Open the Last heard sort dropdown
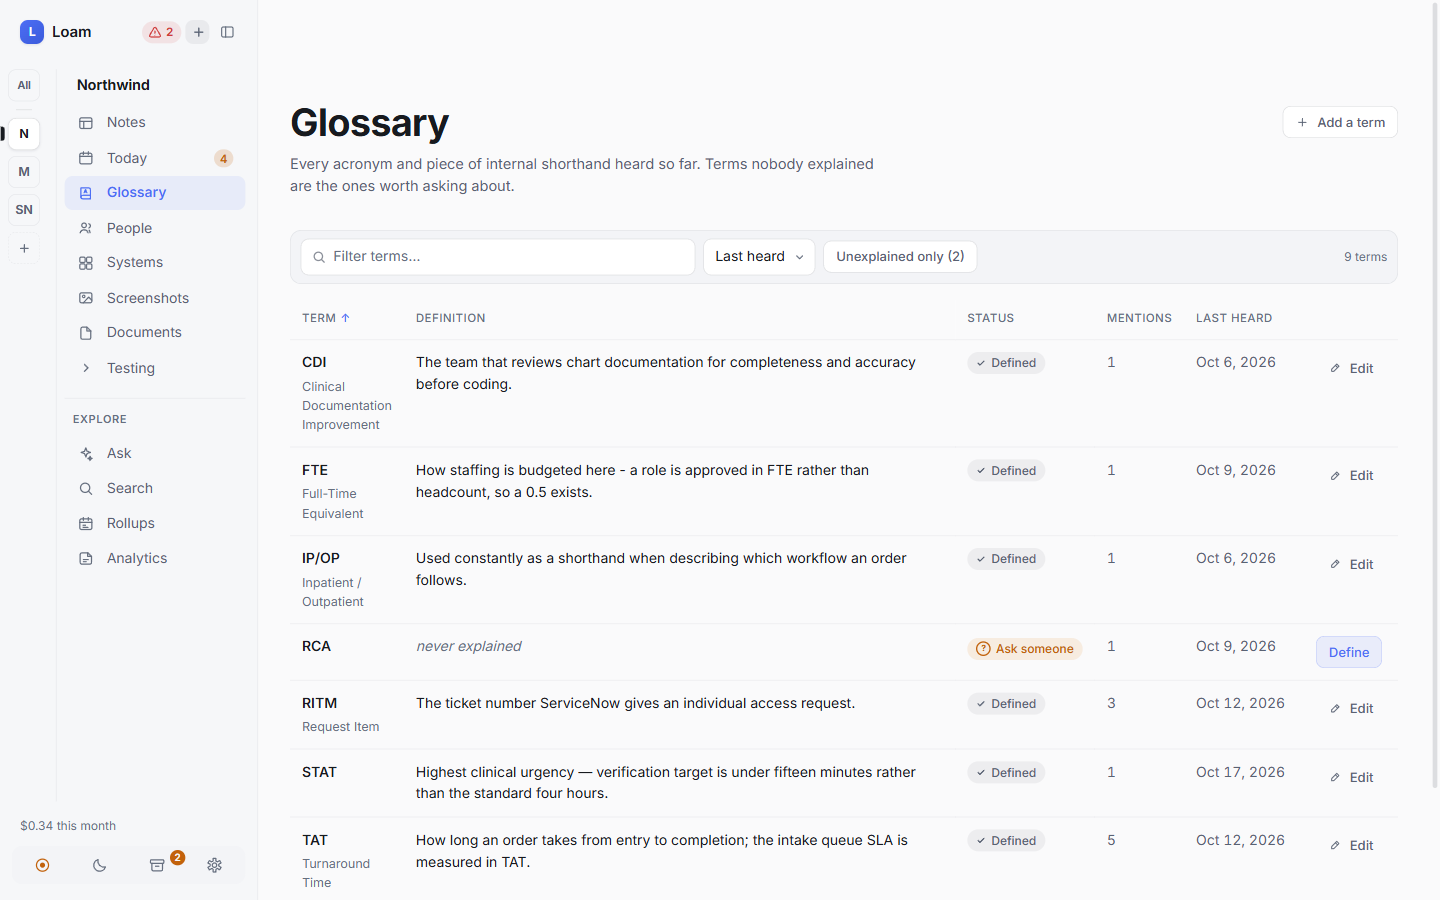 tap(759, 257)
